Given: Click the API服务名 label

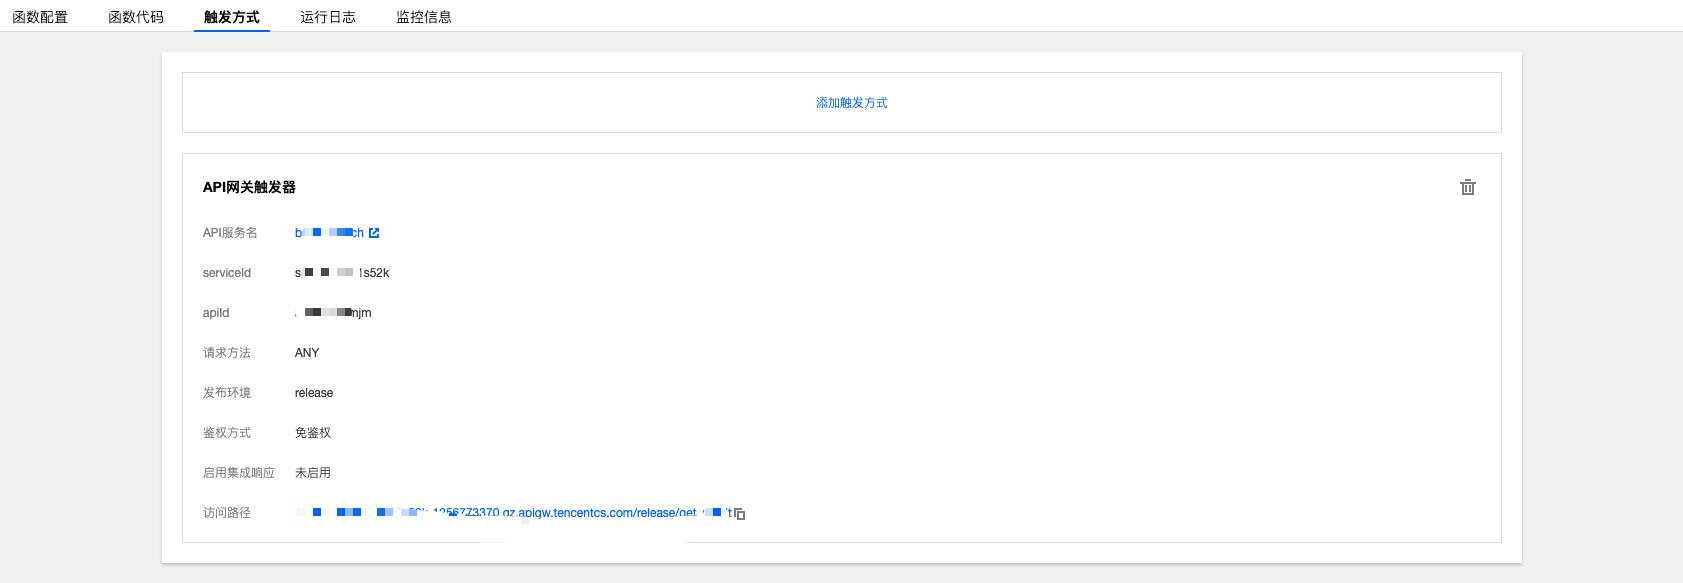Looking at the screenshot, I should click(x=230, y=233).
